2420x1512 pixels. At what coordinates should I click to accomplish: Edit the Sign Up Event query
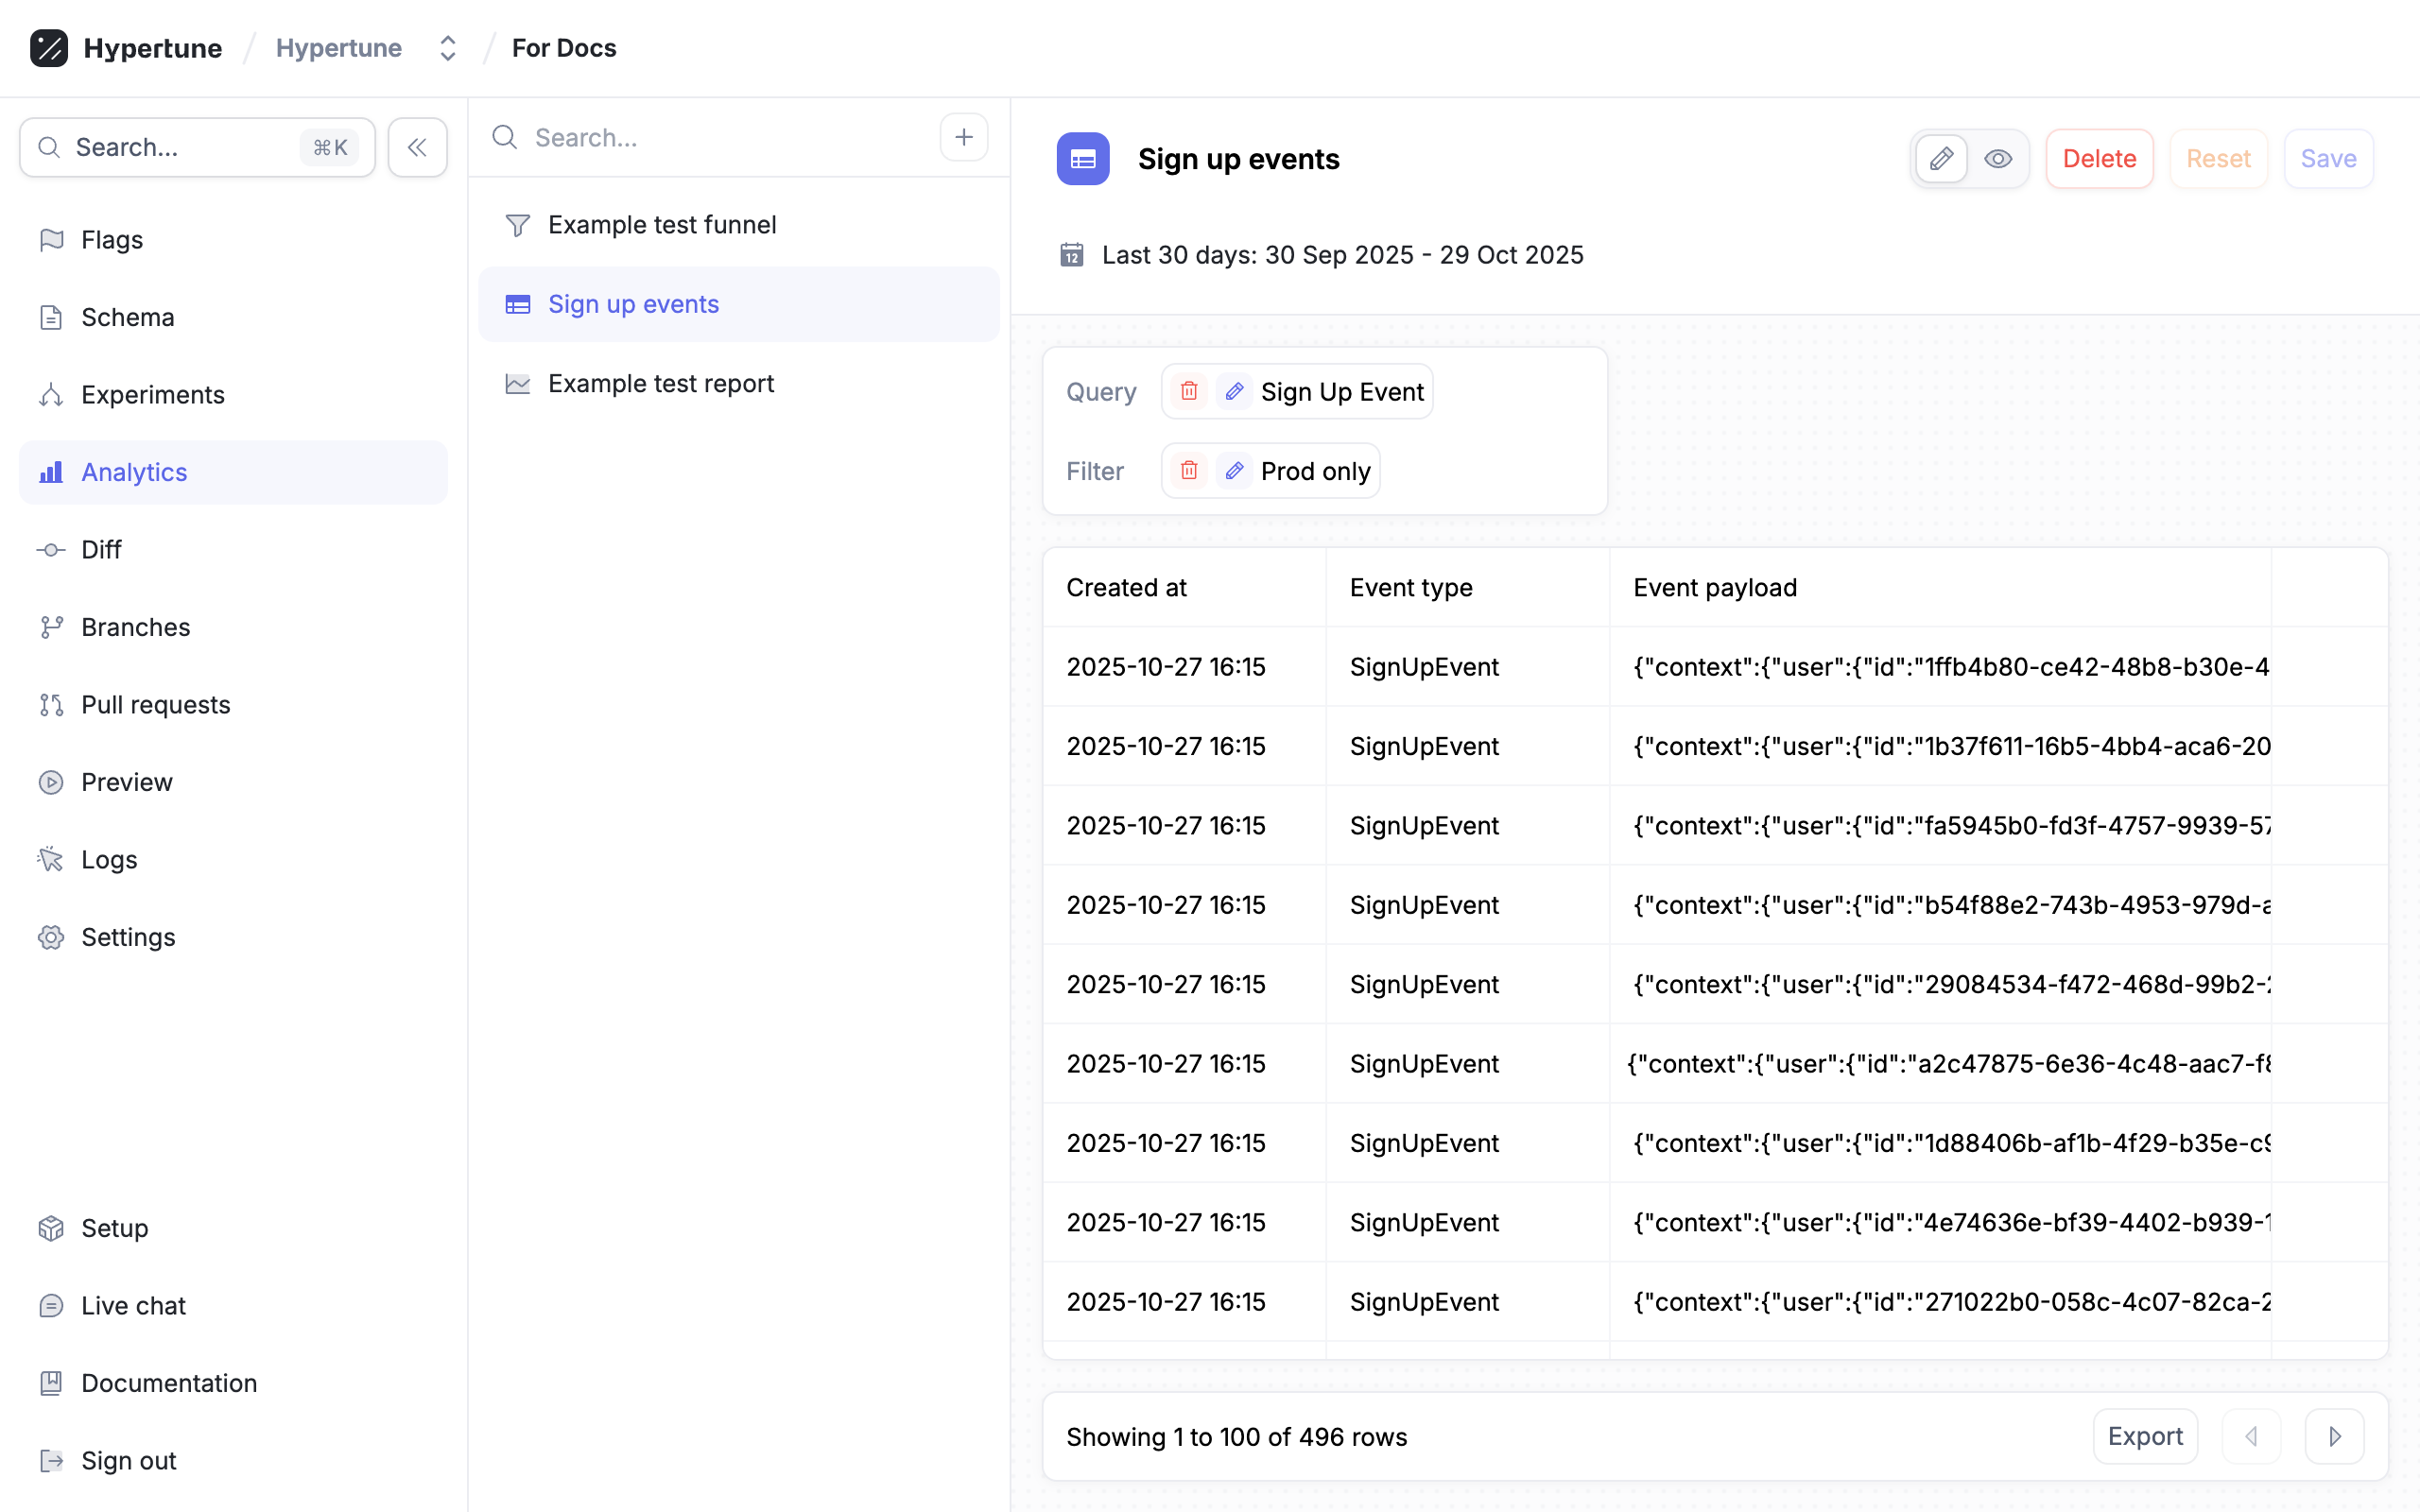(x=1234, y=391)
